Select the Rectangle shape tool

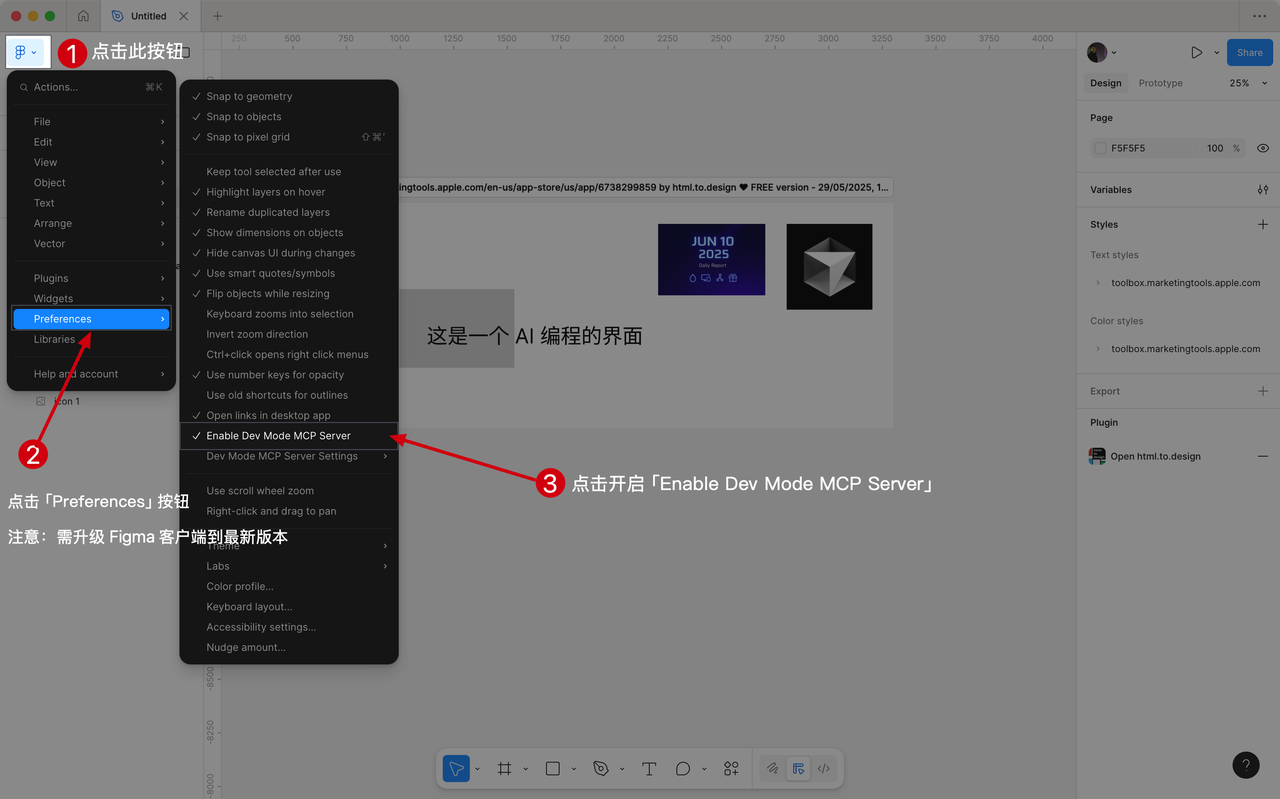(x=553, y=768)
